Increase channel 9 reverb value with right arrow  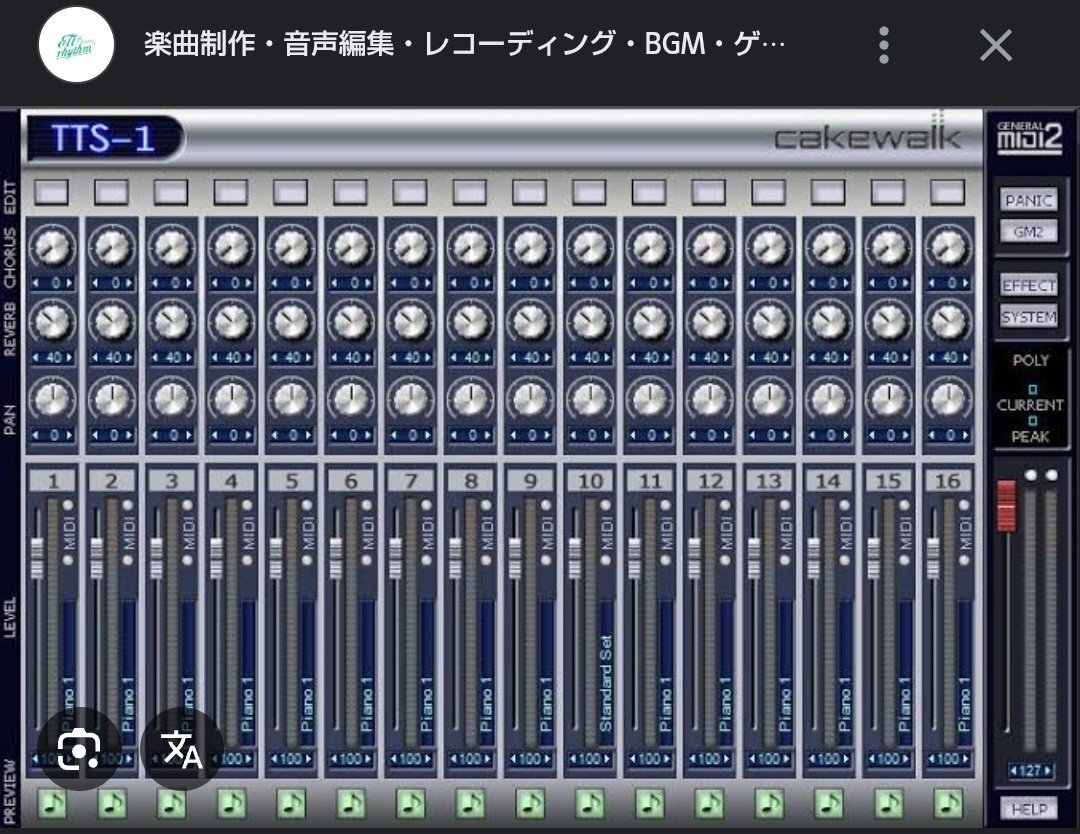pyautogui.click(x=548, y=357)
